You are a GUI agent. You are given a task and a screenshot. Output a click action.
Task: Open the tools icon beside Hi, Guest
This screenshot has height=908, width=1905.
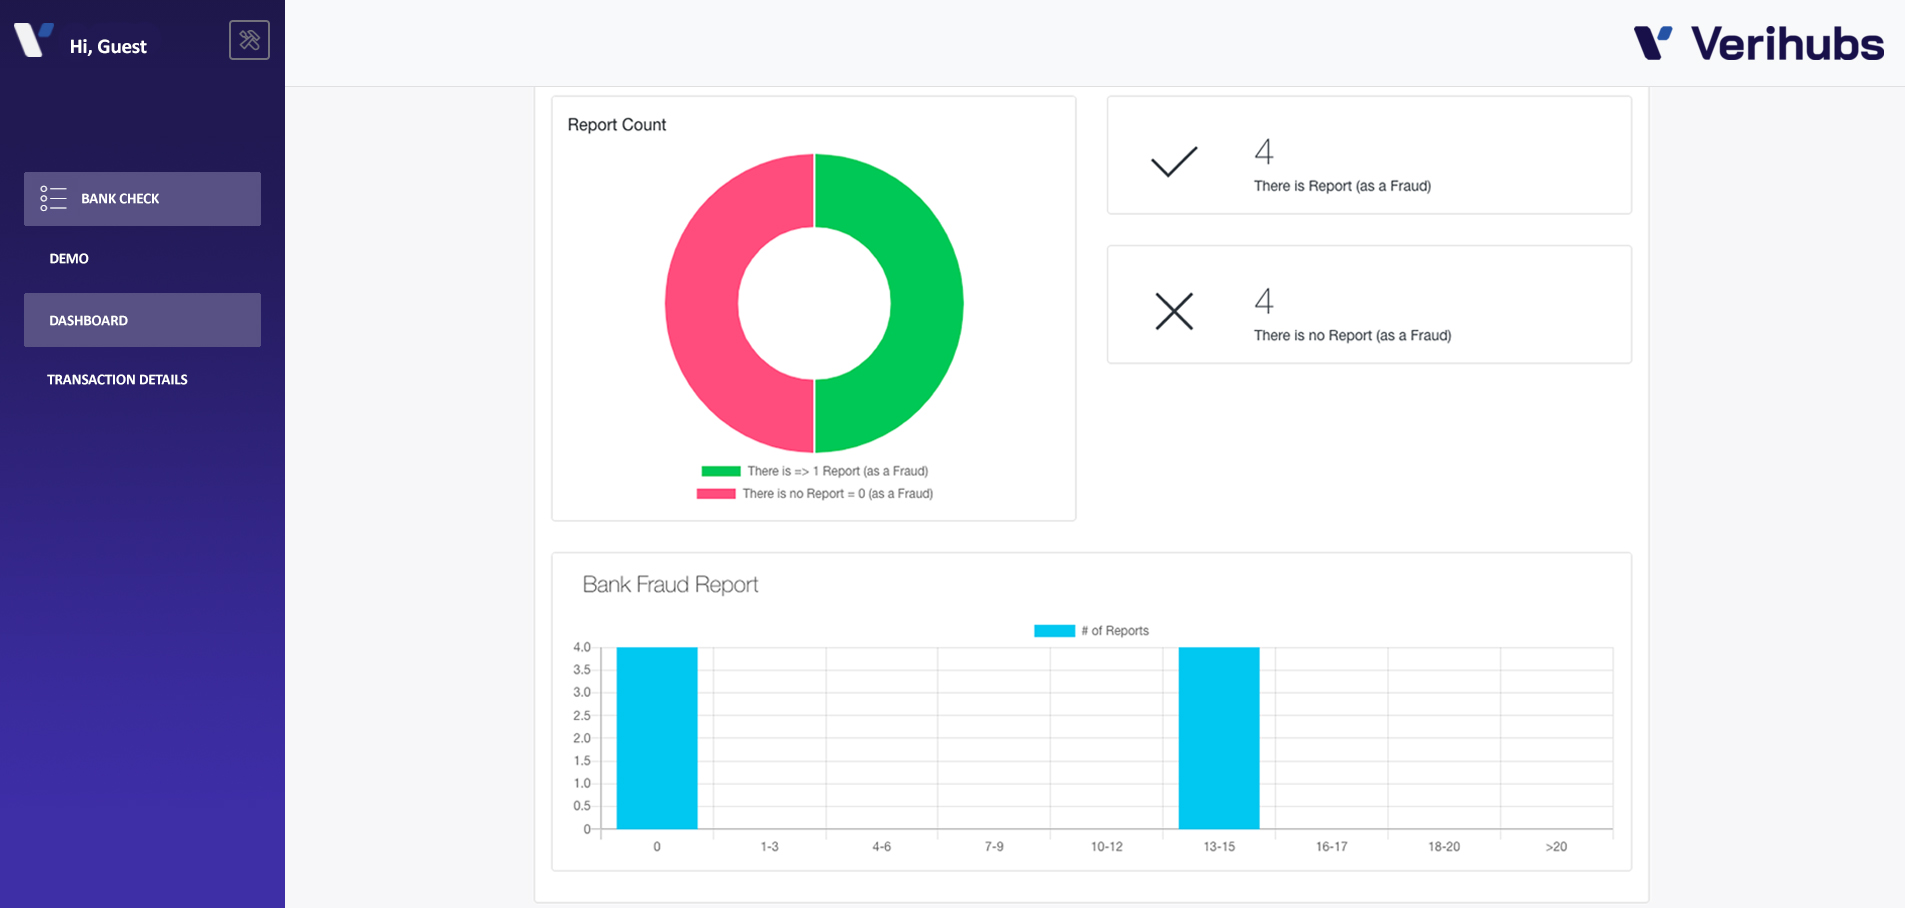pos(249,40)
